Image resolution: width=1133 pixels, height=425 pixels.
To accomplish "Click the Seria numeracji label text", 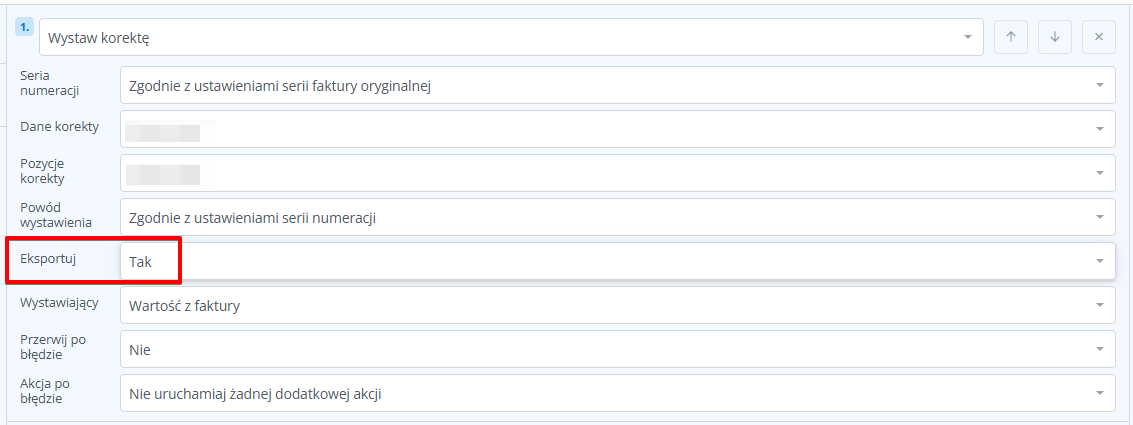I will pyautogui.click(x=49, y=83).
